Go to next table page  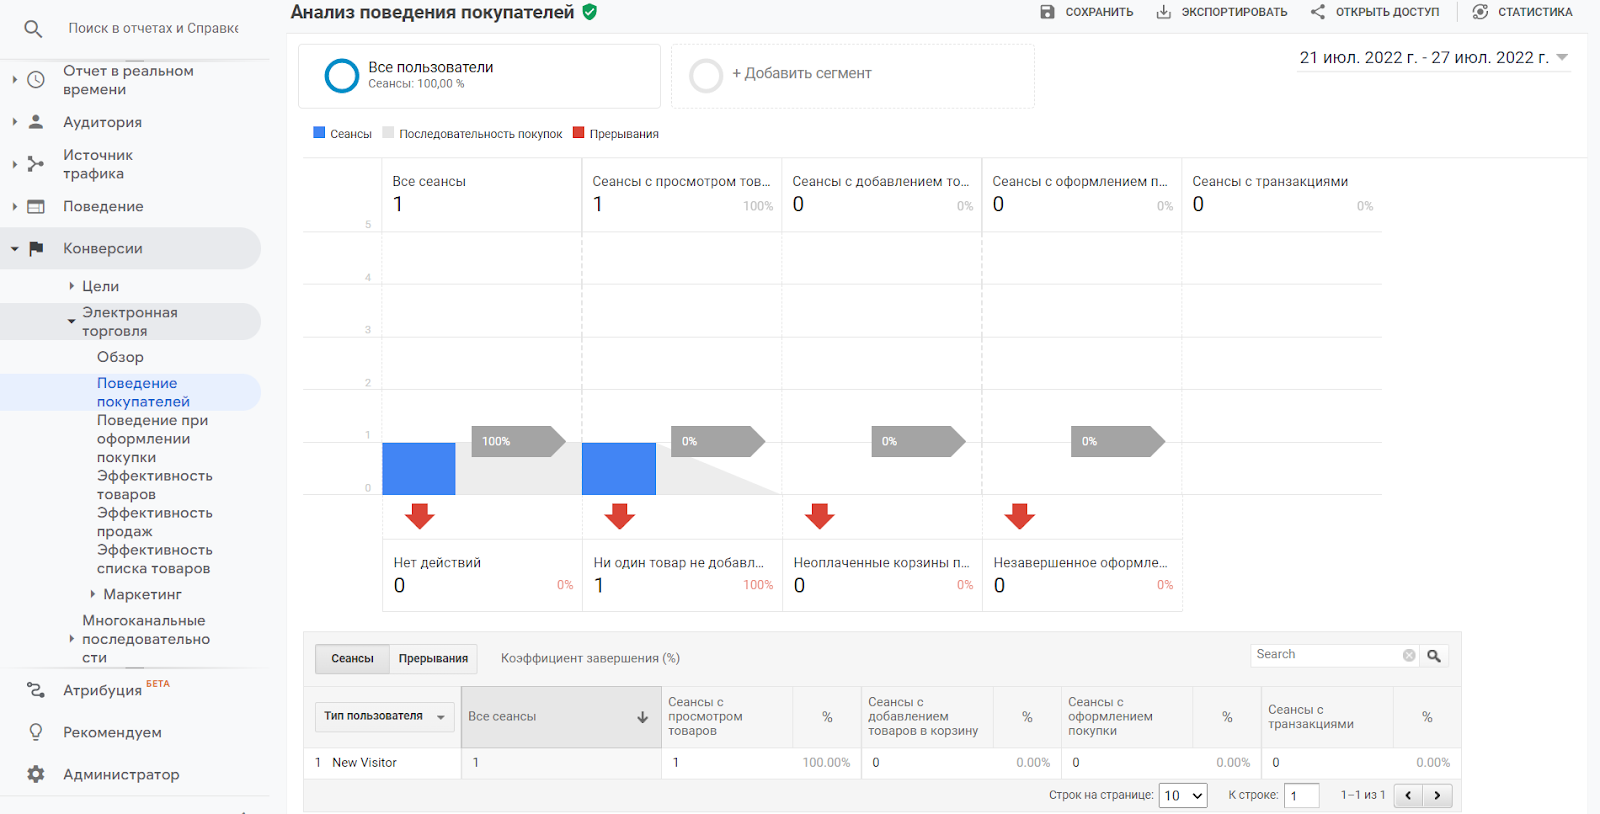pyautogui.click(x=1437, y=796)
